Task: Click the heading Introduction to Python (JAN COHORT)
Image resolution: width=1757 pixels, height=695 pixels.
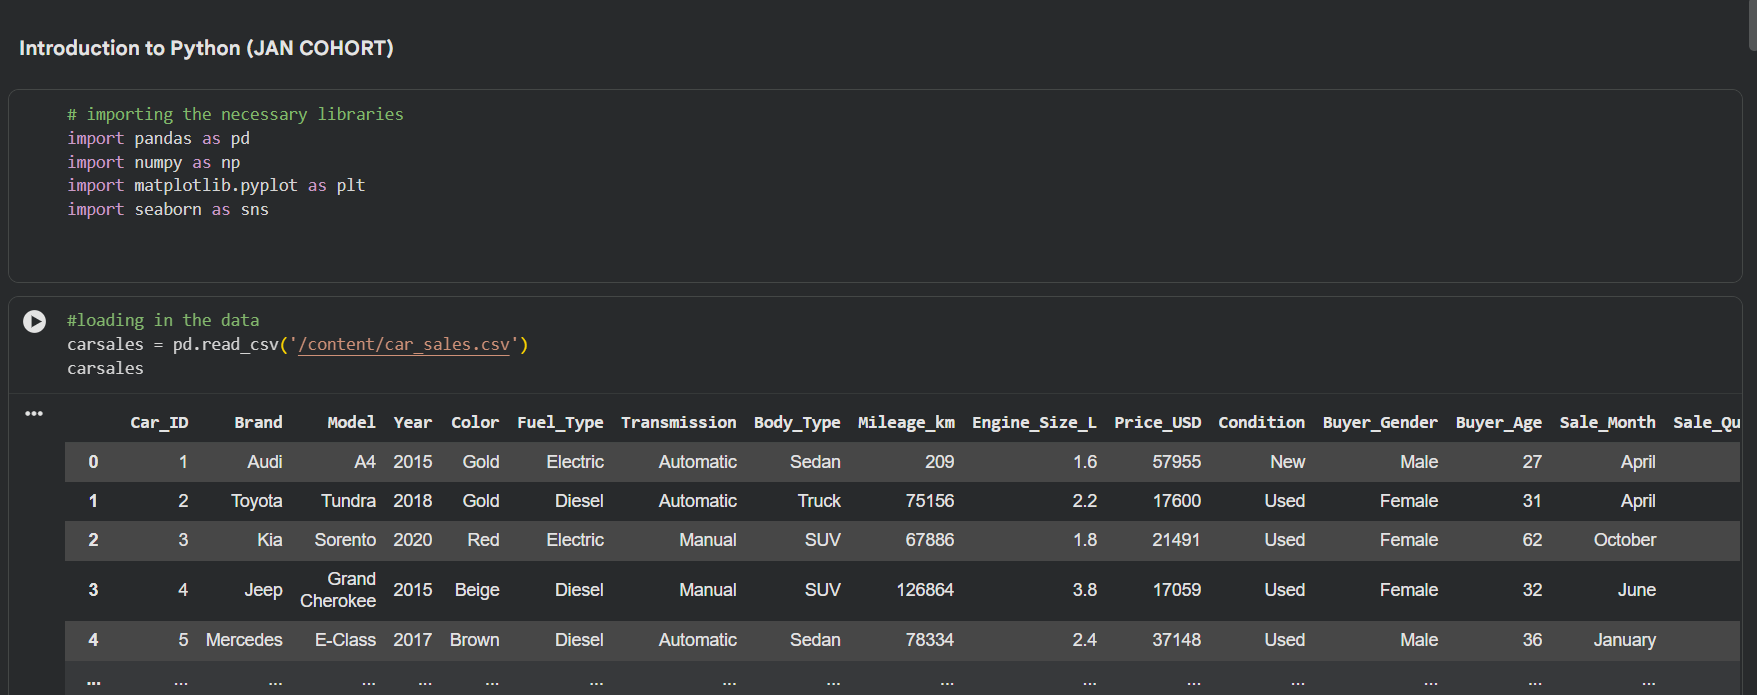Action: pos(206,48)
